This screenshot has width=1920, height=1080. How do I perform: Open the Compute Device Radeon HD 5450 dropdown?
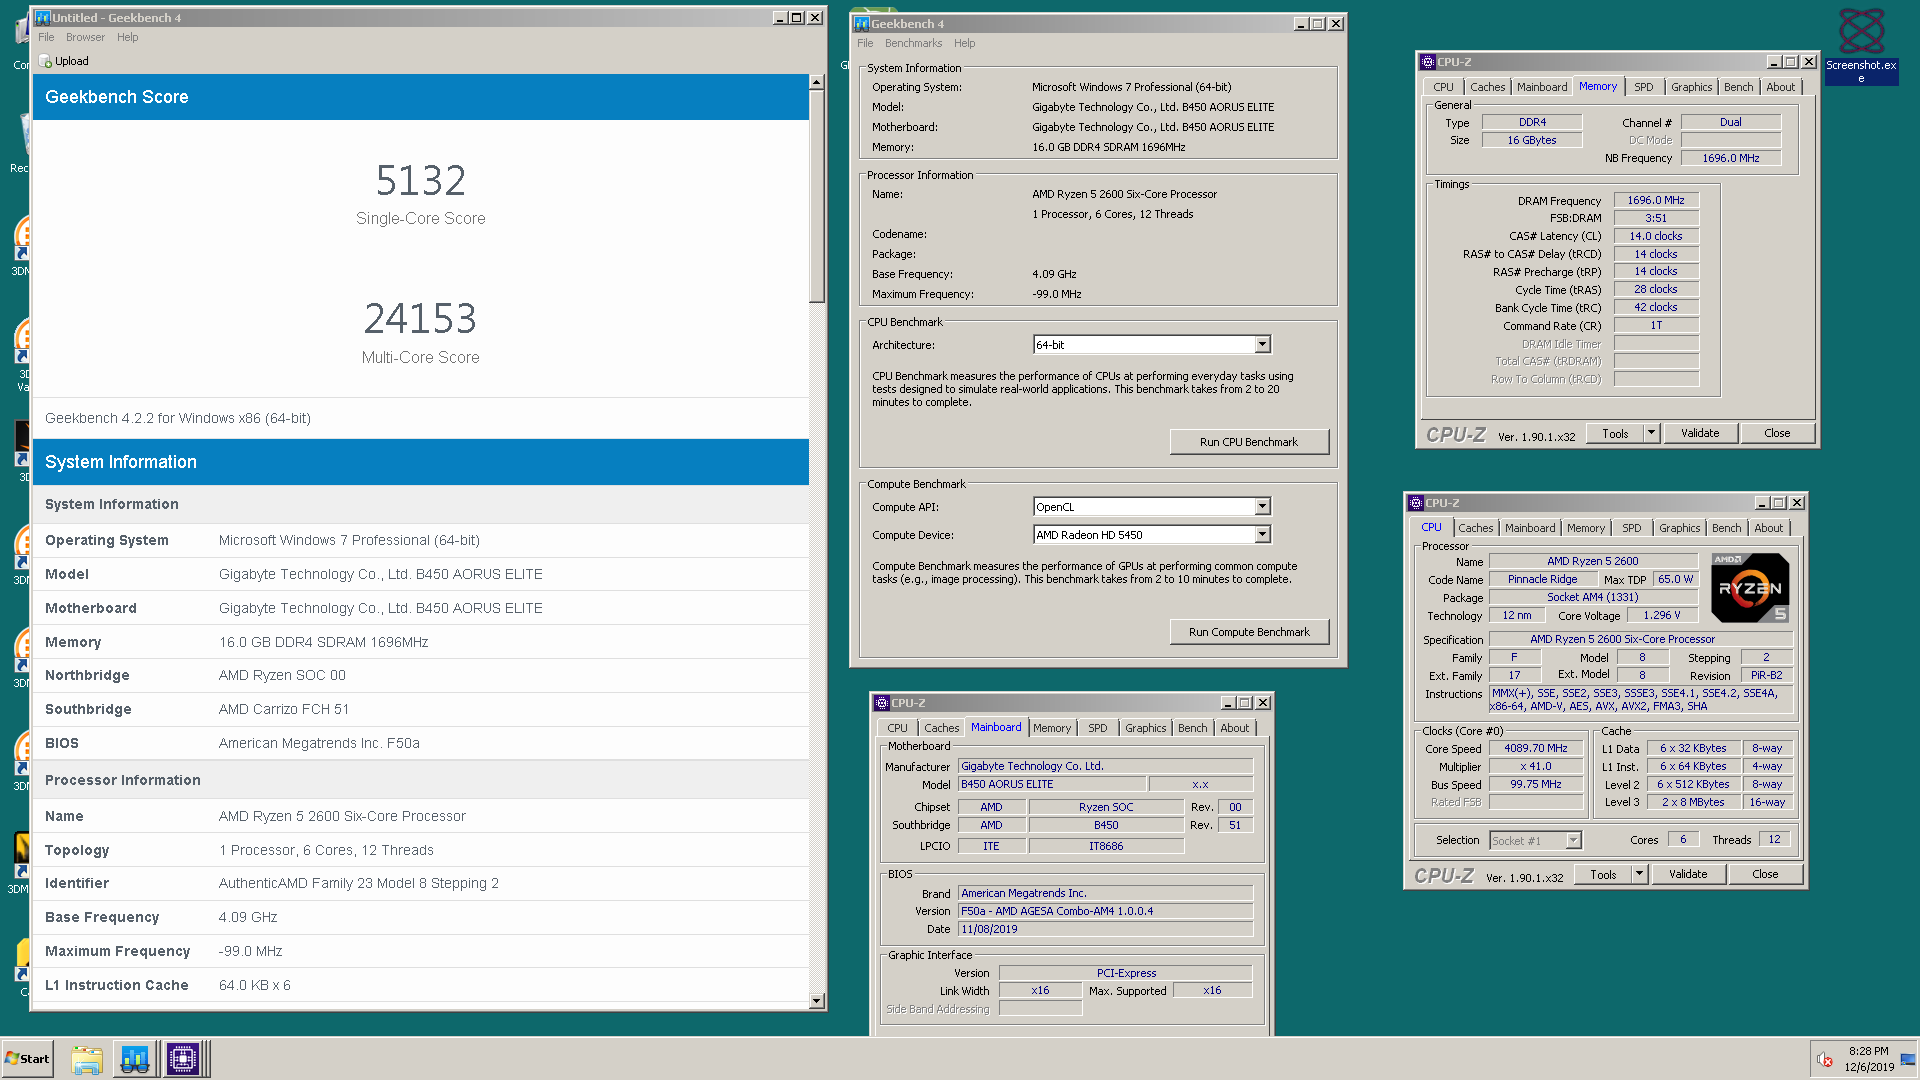1262,535
